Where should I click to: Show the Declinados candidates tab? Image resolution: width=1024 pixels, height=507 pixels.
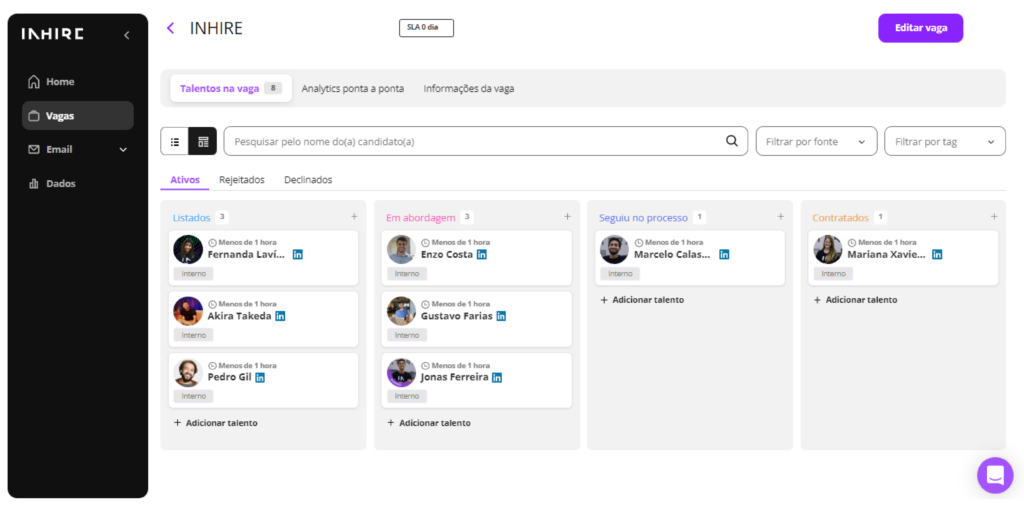point(308,180)
